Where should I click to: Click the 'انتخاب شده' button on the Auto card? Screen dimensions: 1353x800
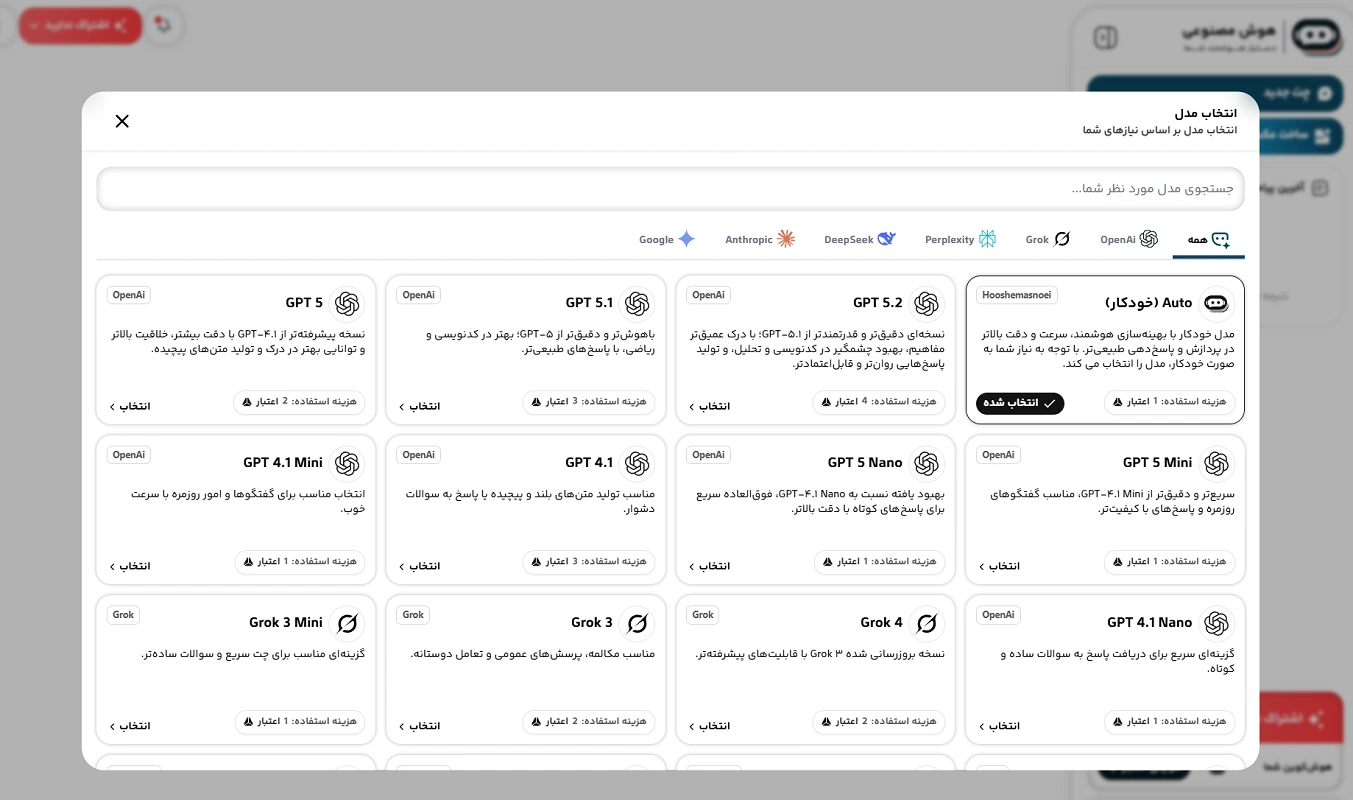pos(1020,403)
